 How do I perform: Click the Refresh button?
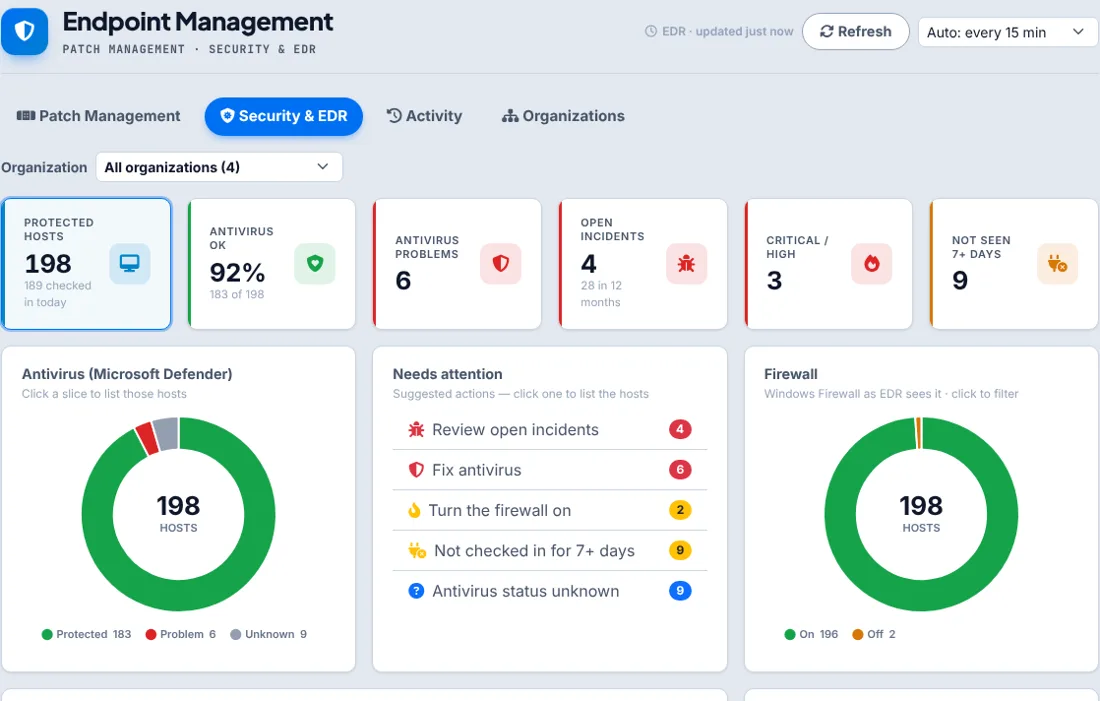[x=855, y=32]
